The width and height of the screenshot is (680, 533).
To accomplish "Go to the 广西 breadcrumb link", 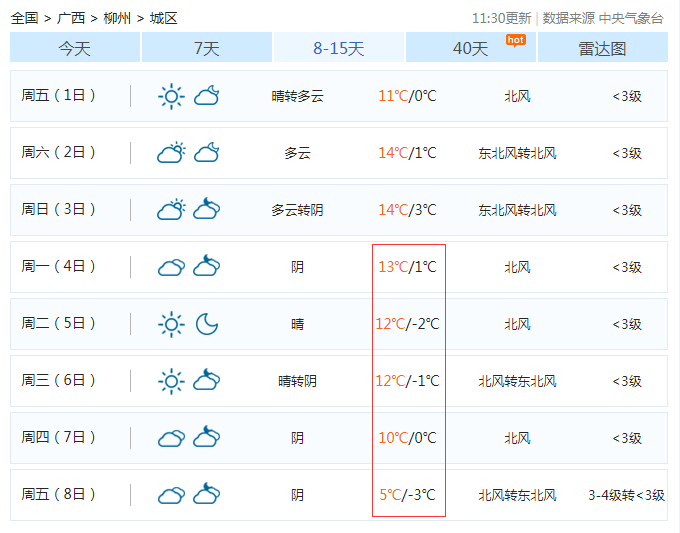I will (x=71, y=18).
